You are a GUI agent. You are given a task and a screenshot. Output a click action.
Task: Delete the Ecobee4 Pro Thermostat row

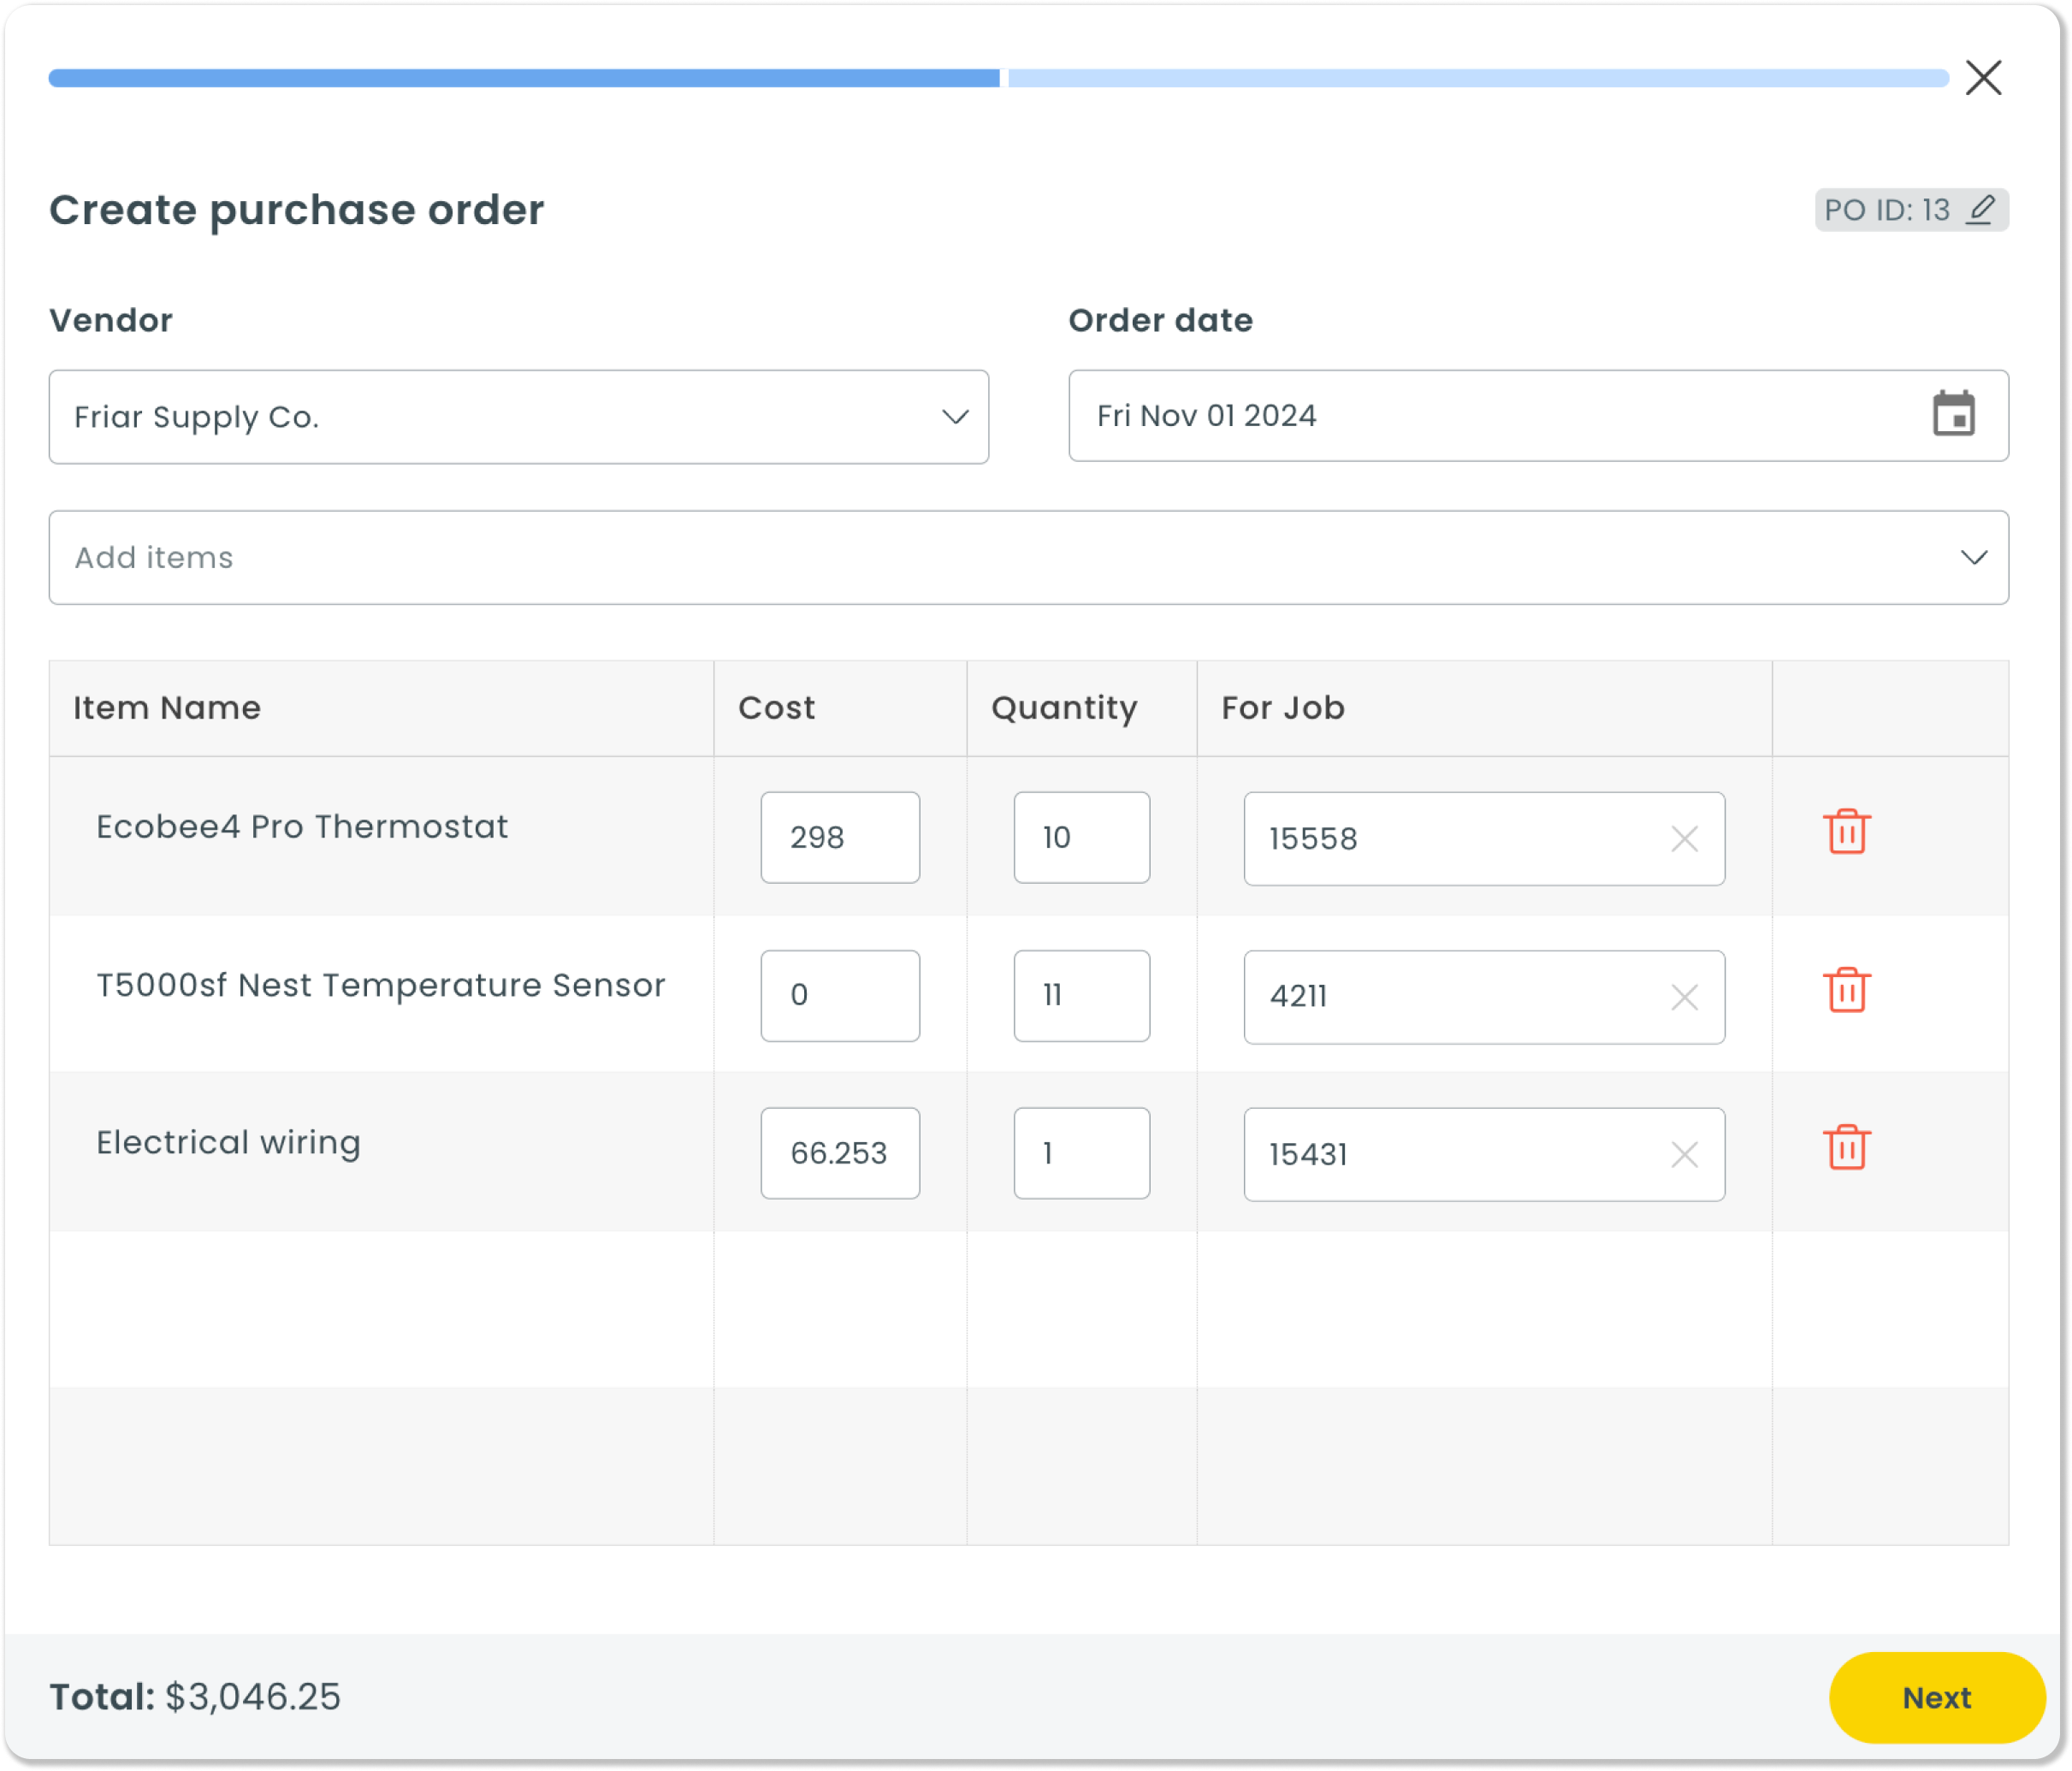click(1846, 832)
